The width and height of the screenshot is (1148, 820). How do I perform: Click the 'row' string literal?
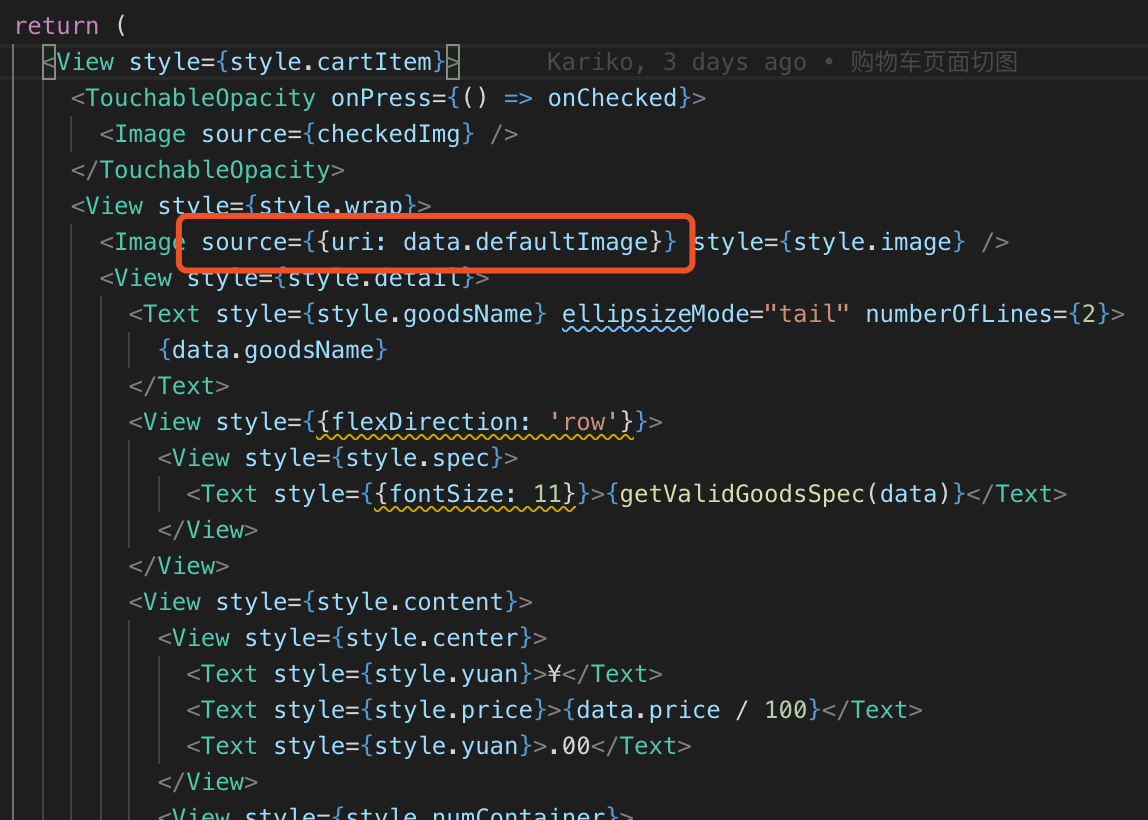coord(581,421)
